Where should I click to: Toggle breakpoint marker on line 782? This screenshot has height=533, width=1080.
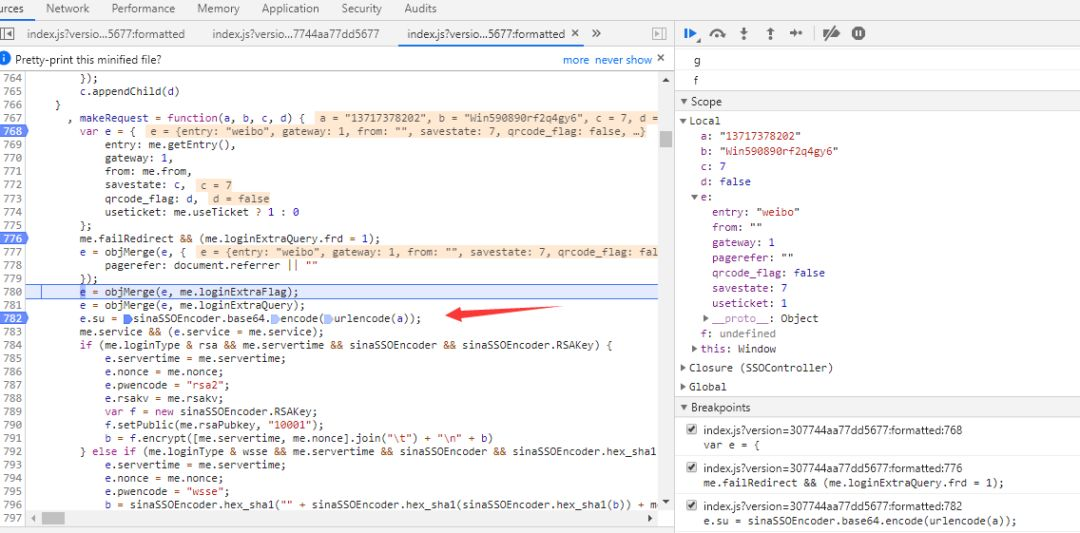coord(13,318)
